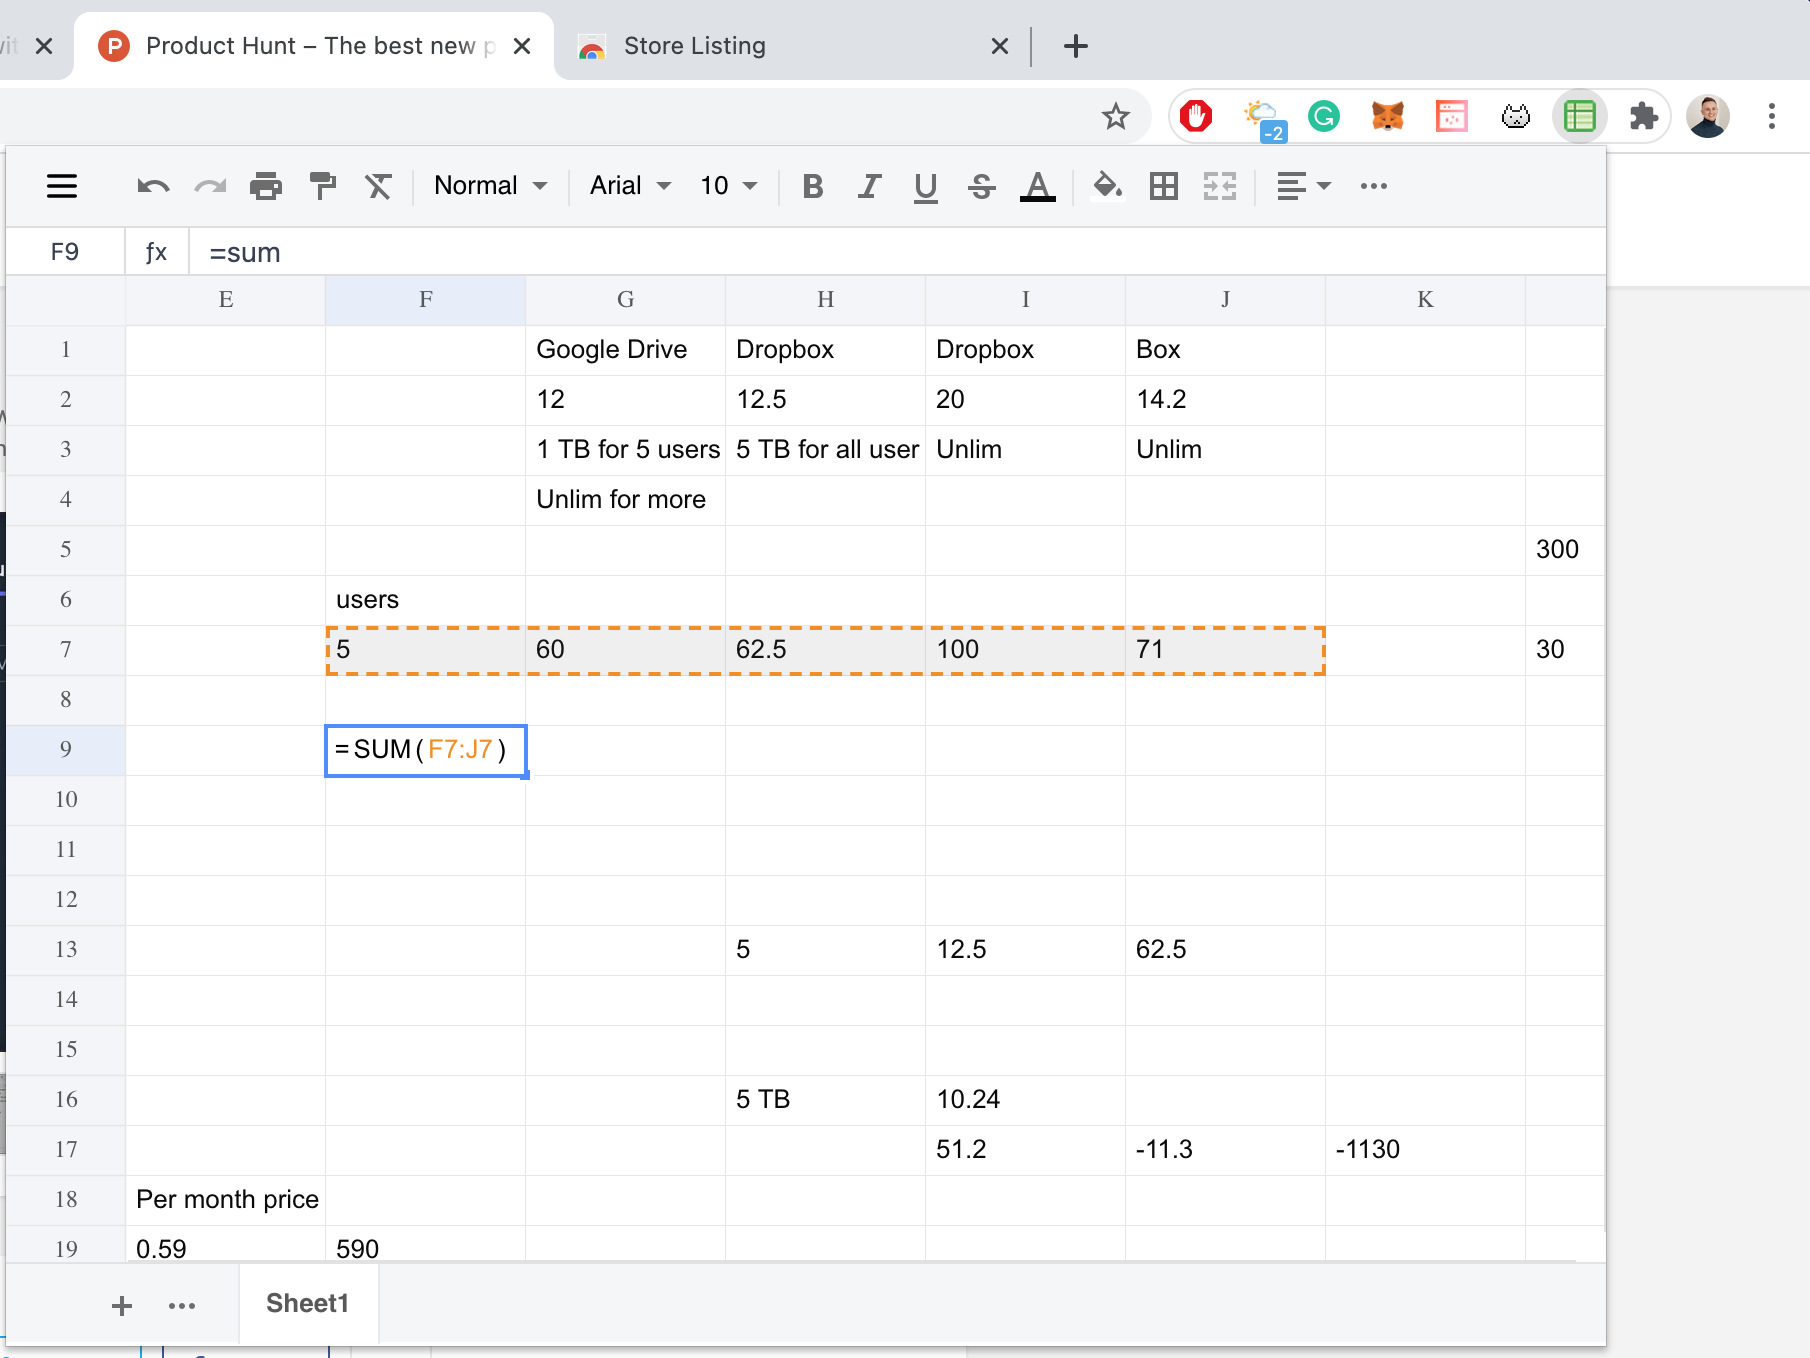
Task: Click the cat face extension icon
Action: point(1516,117)
